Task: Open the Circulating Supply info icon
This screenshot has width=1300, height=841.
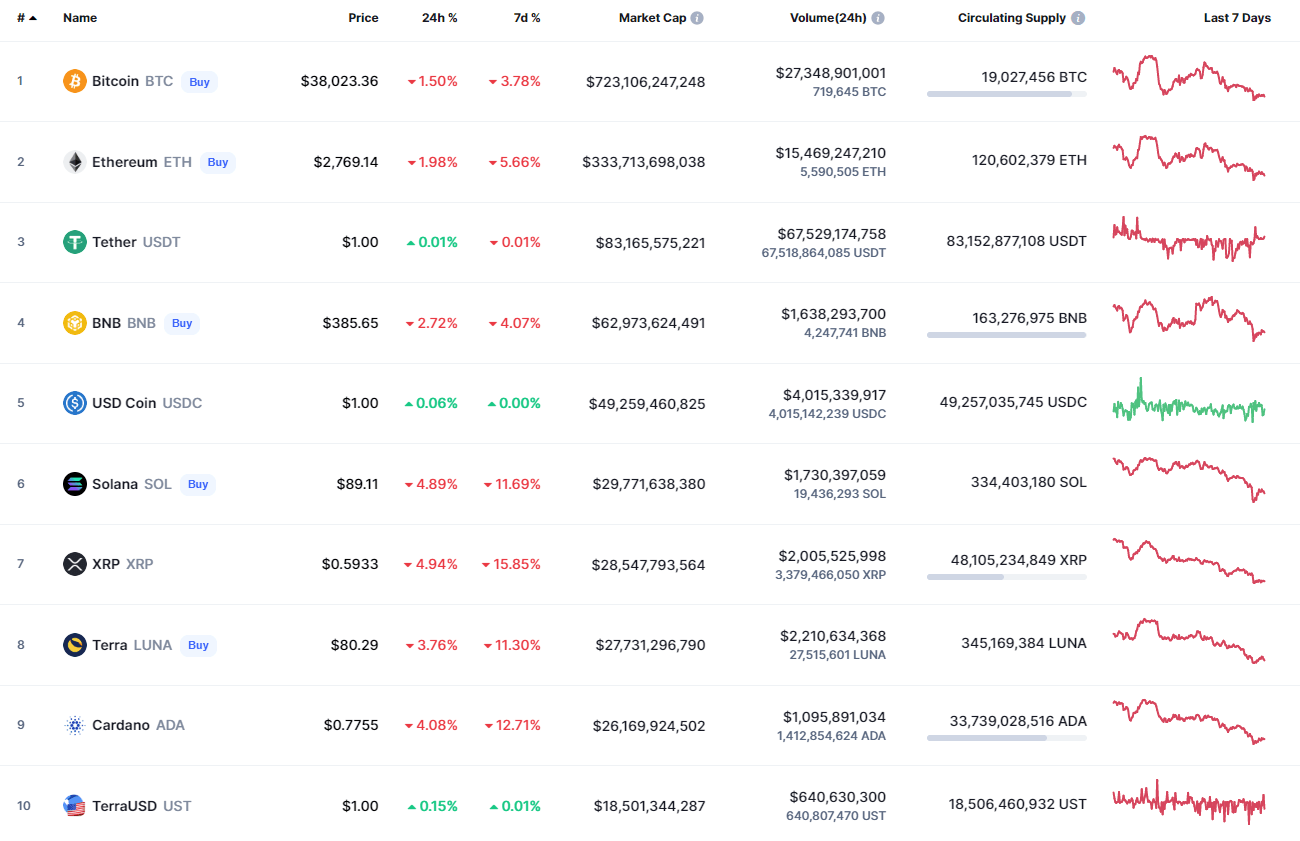Action: point(1078,18)
